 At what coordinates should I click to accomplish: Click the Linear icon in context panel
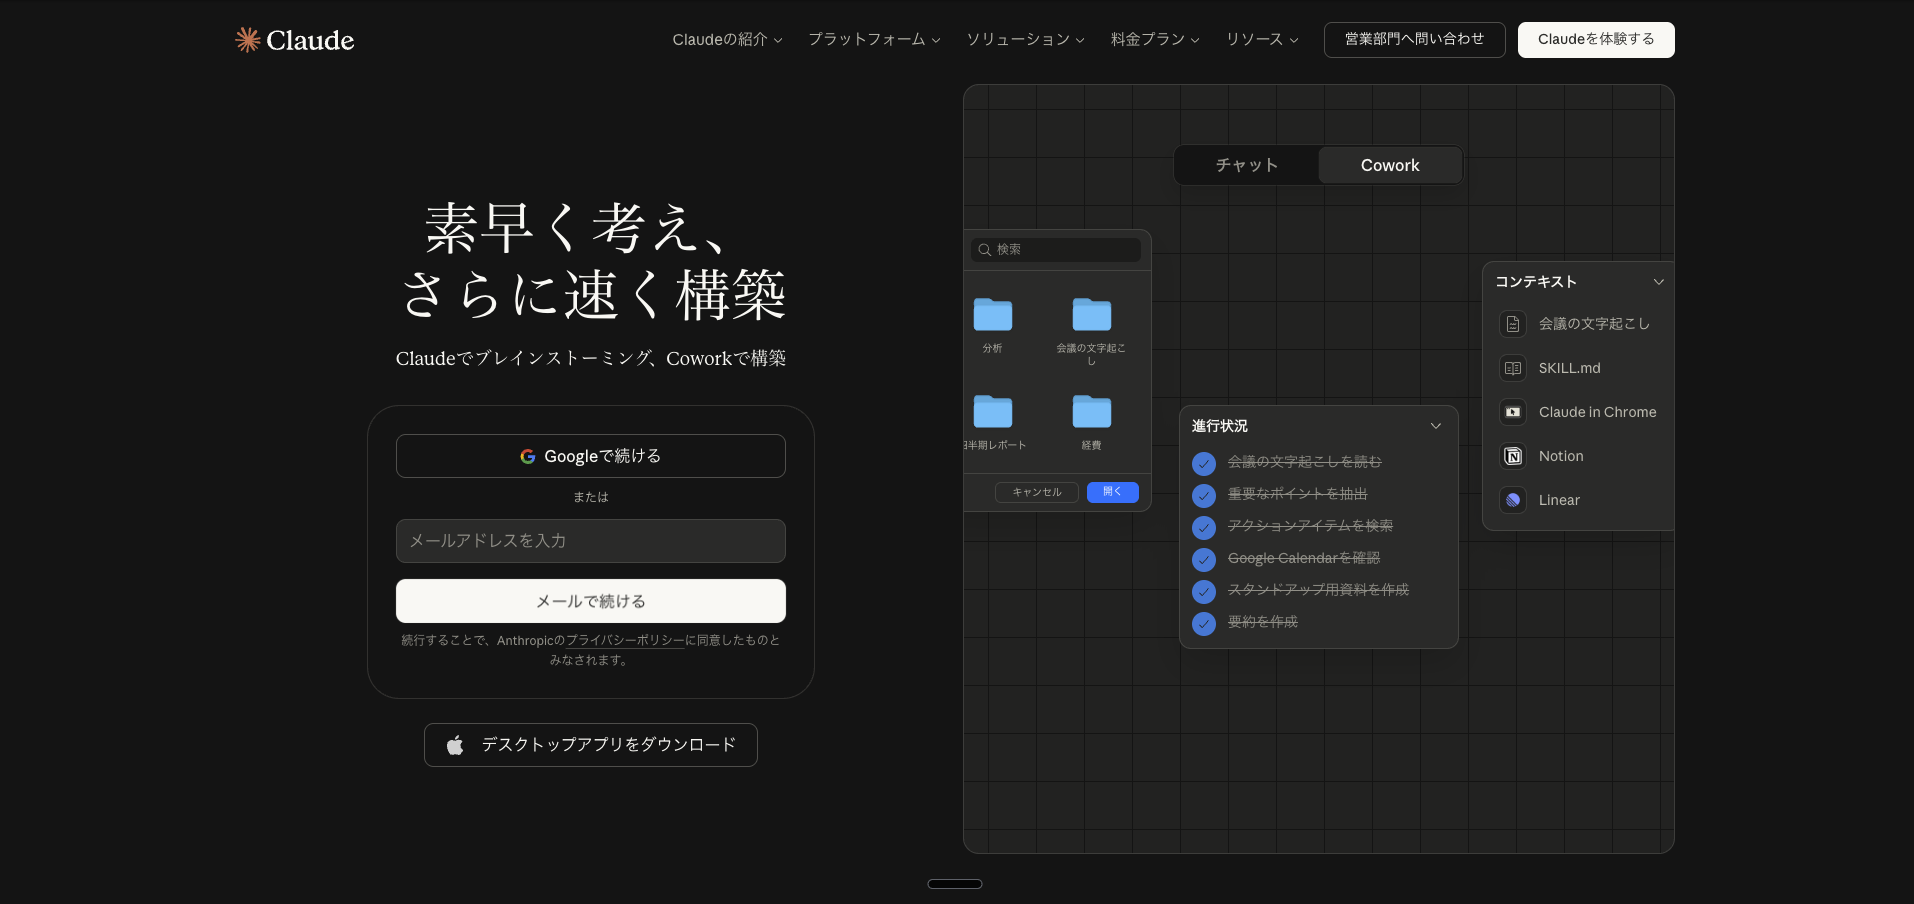(1513, 500)
